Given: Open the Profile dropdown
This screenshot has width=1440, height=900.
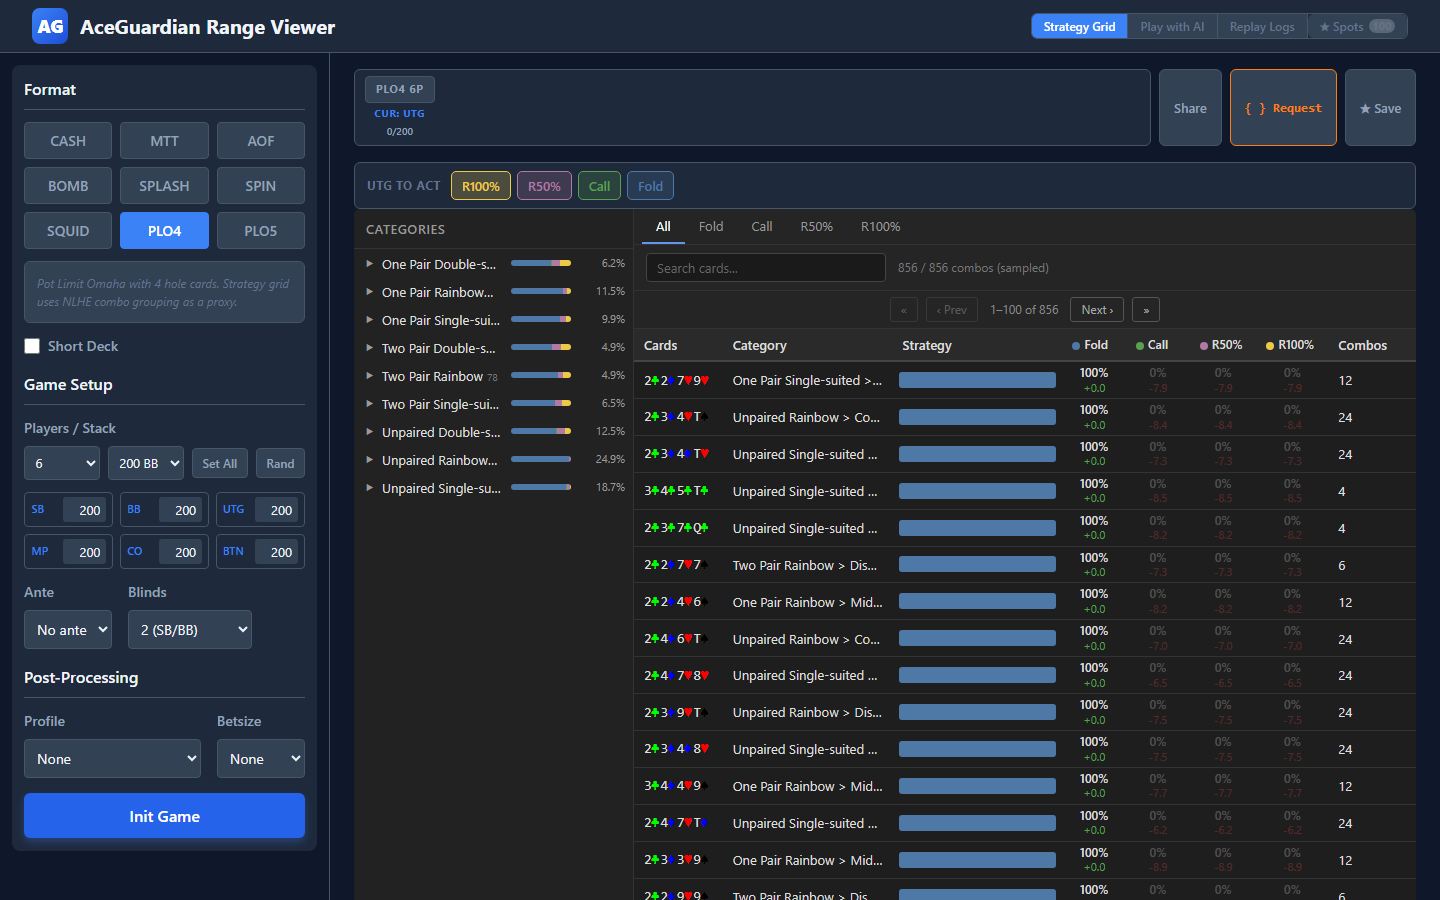Looking at the screenshot, I should pyautogui.click(x=112, y=759).
